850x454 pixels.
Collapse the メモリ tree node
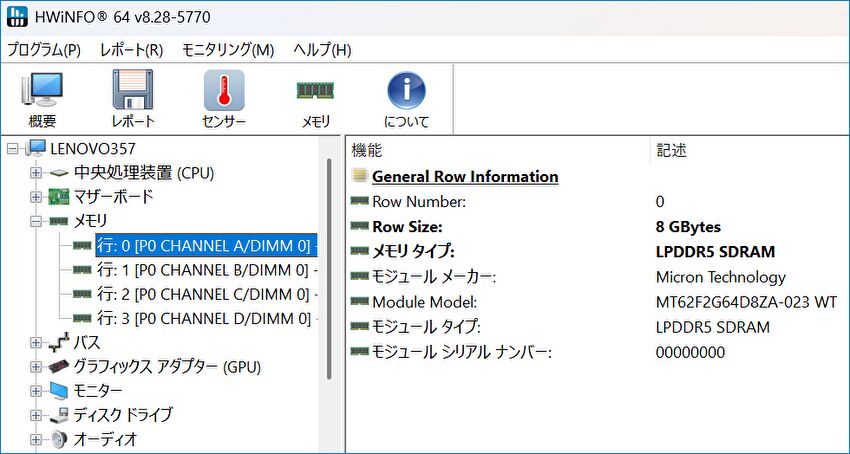coord(36,221)
